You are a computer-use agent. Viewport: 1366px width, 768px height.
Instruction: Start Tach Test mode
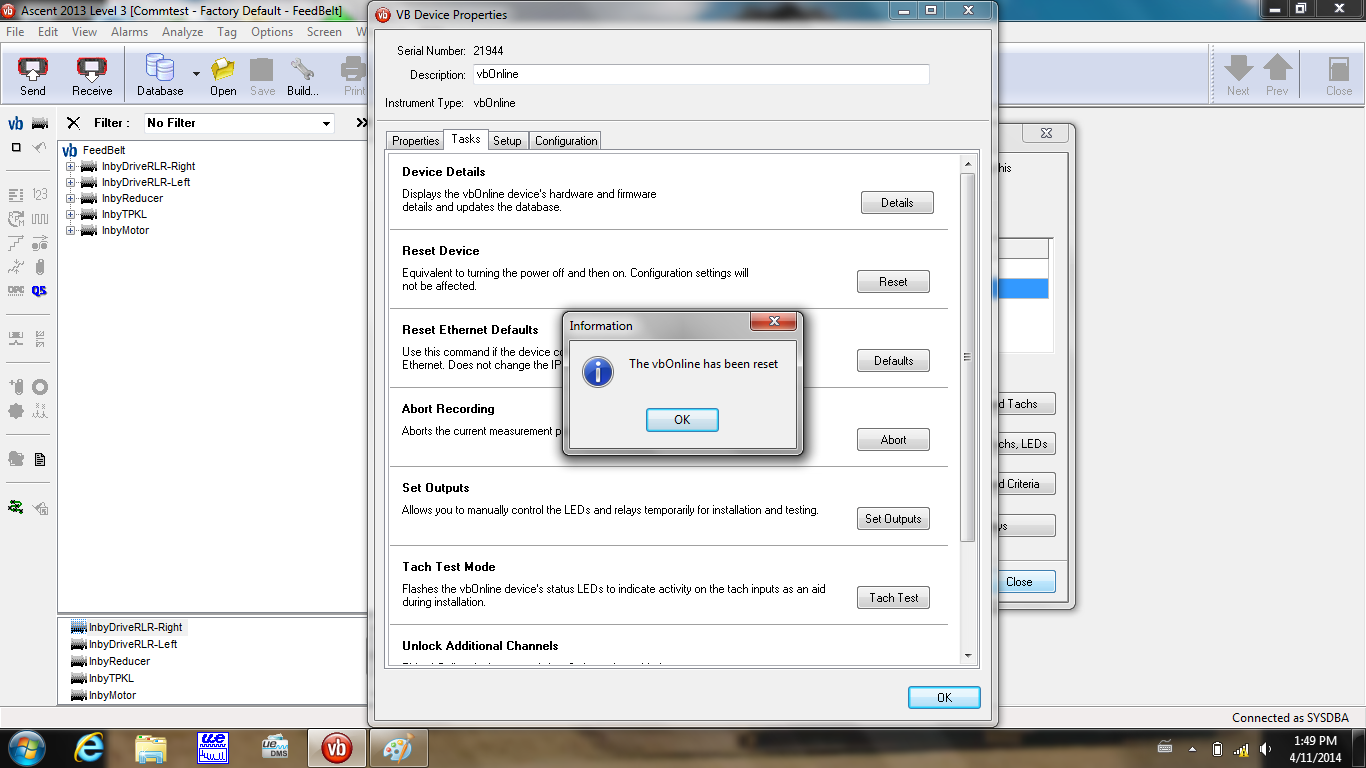coord(893,597)
